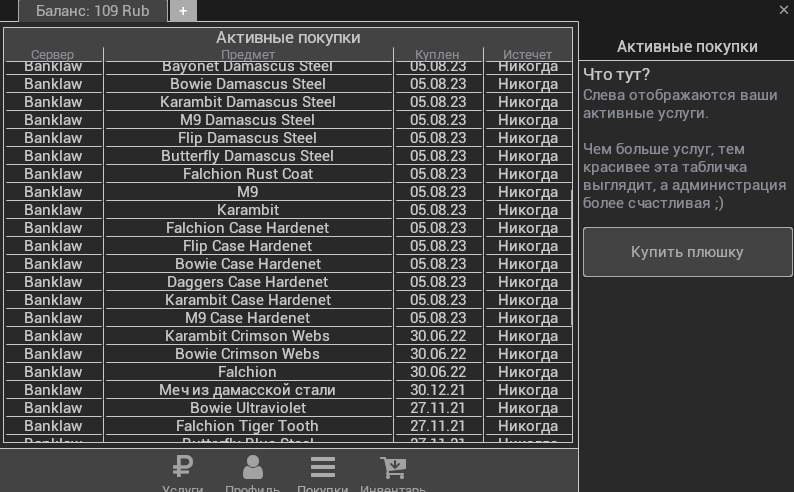
Task: Click Никогда in Falchion Rust Coat row
Action: [528, 174]
